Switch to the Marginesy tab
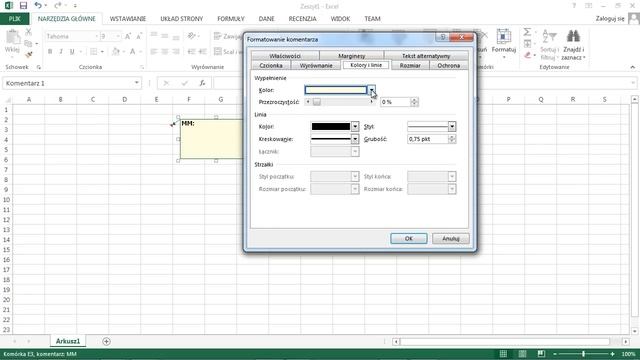Screen dimensions: 640x360 (351, 56)
